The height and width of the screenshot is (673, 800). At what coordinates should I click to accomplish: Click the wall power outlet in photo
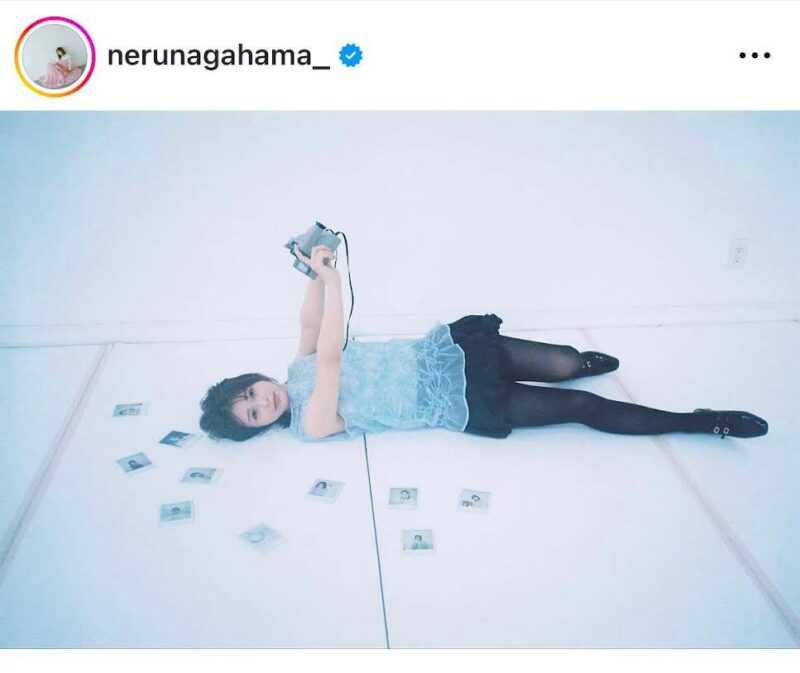(x=737, y=254)
